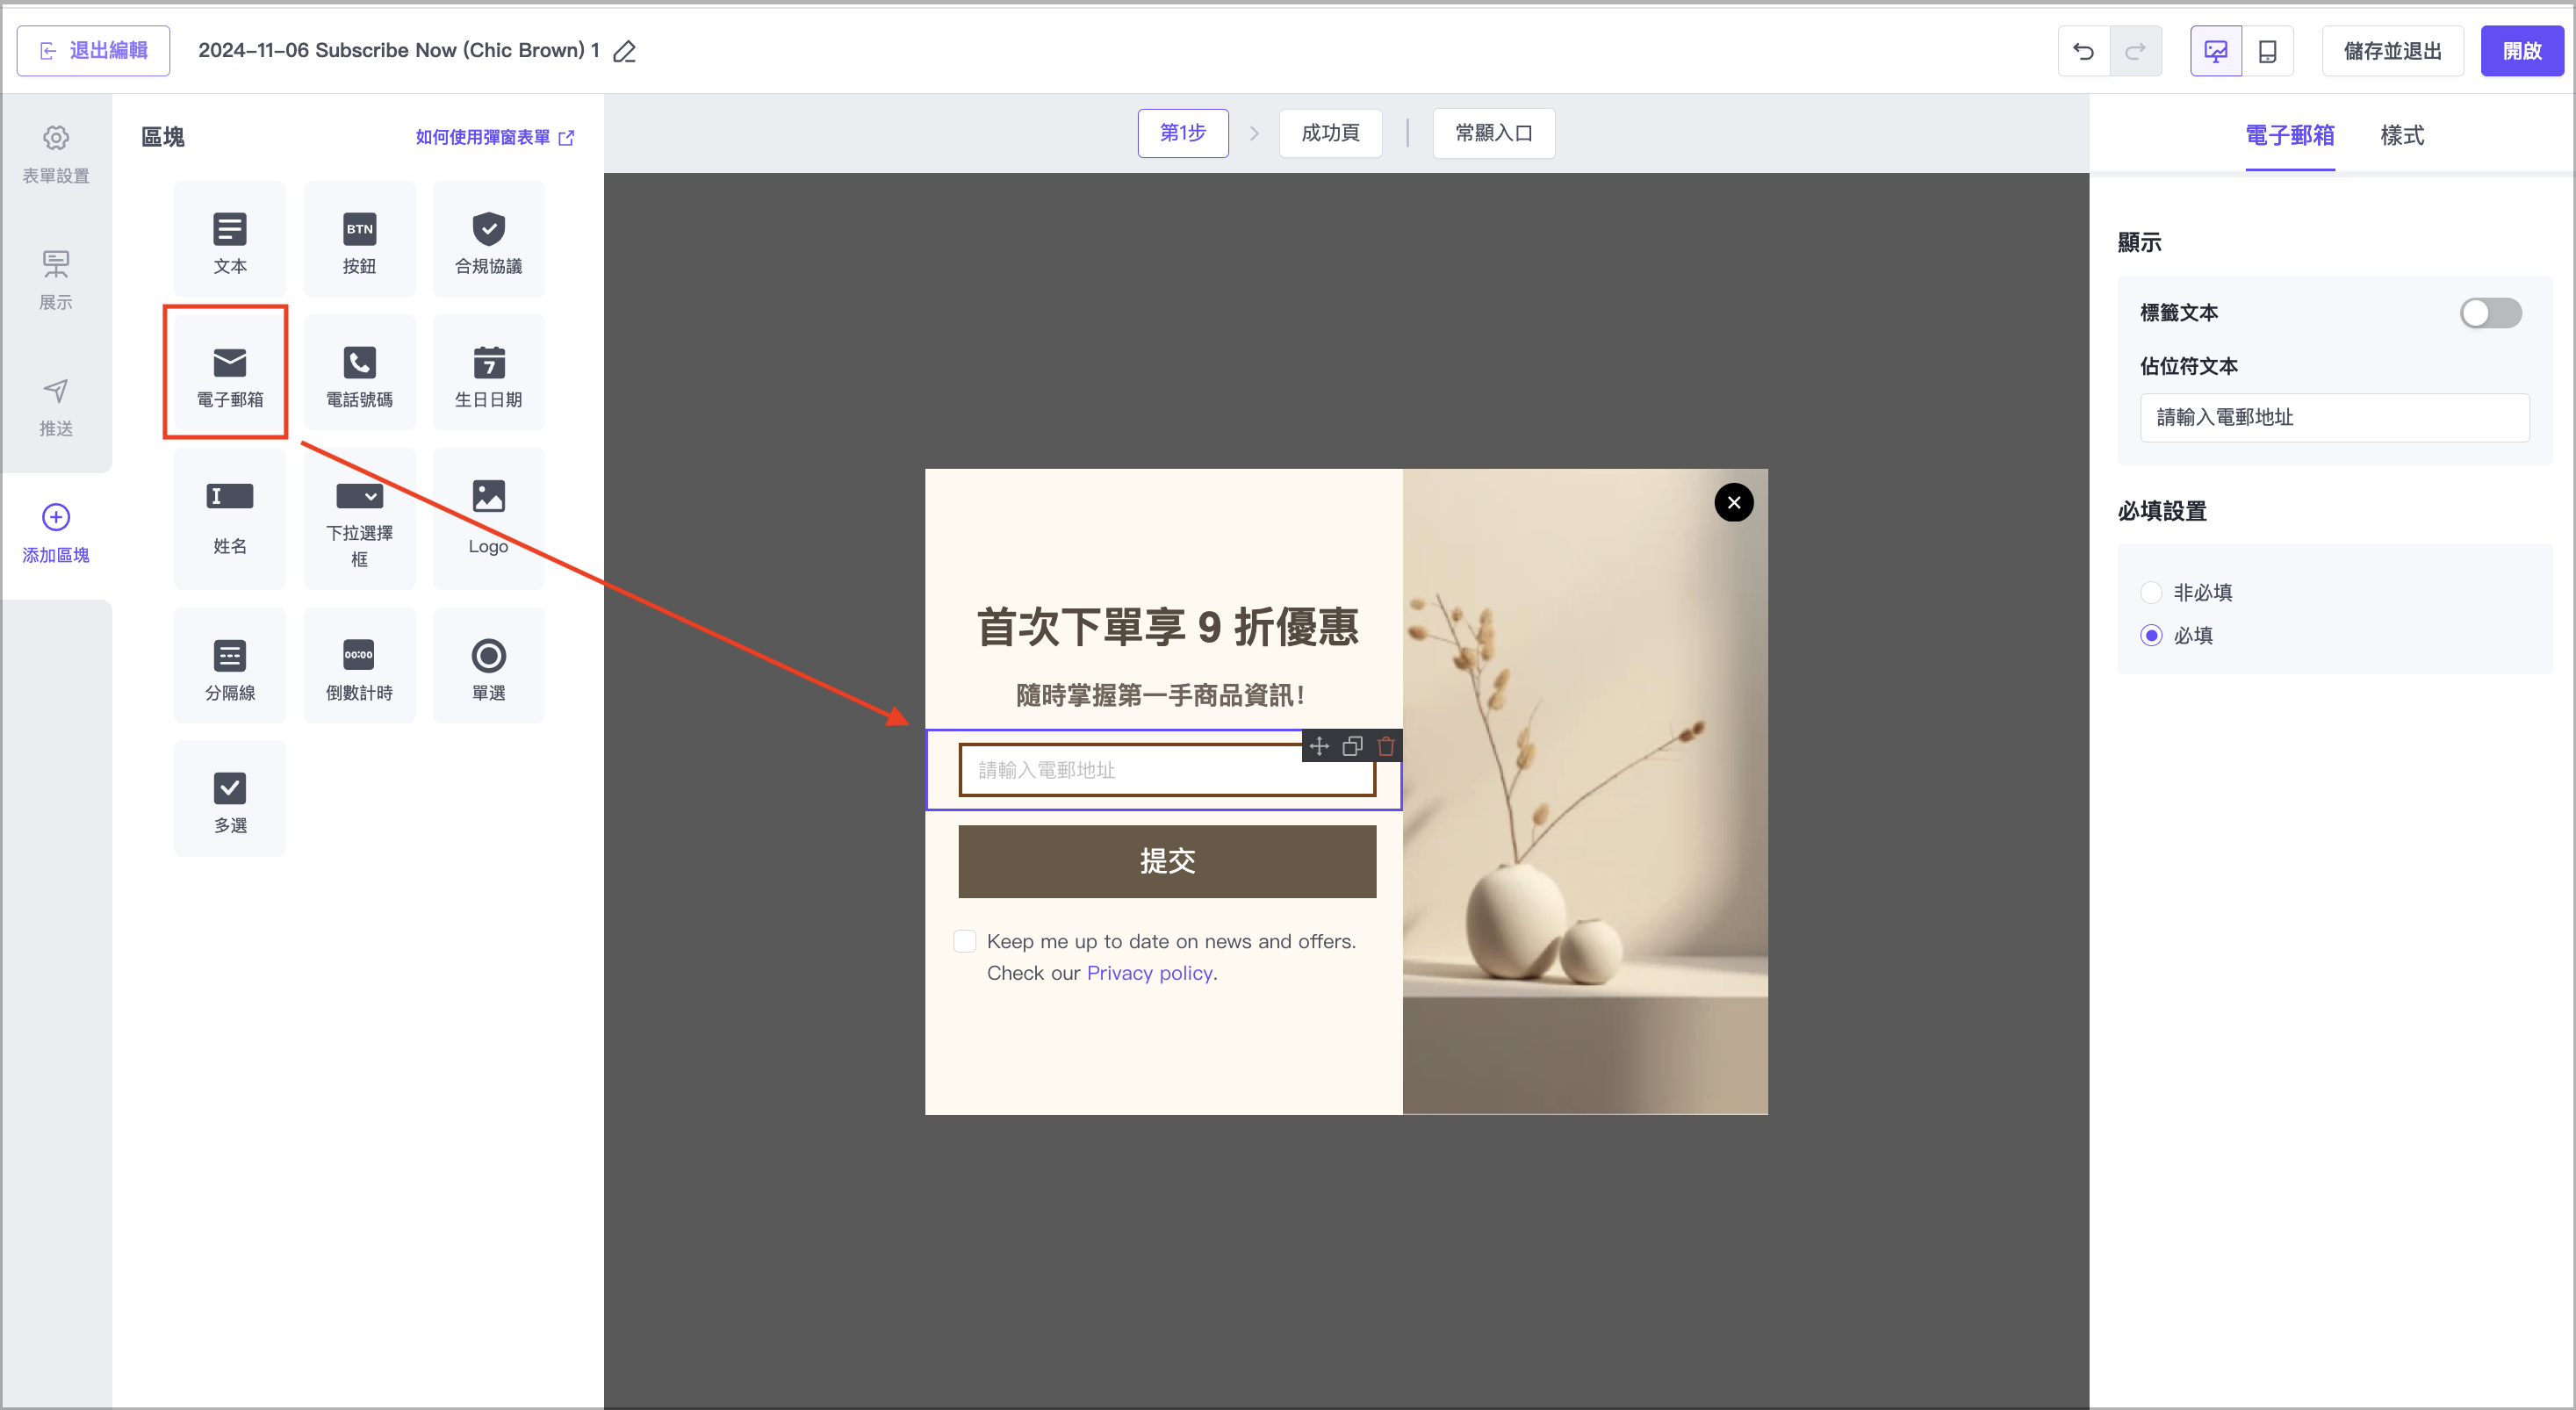This screenshot has width=2576, height=1410.
Task: Switch to the 樣式 tab
Action: 2401,136
